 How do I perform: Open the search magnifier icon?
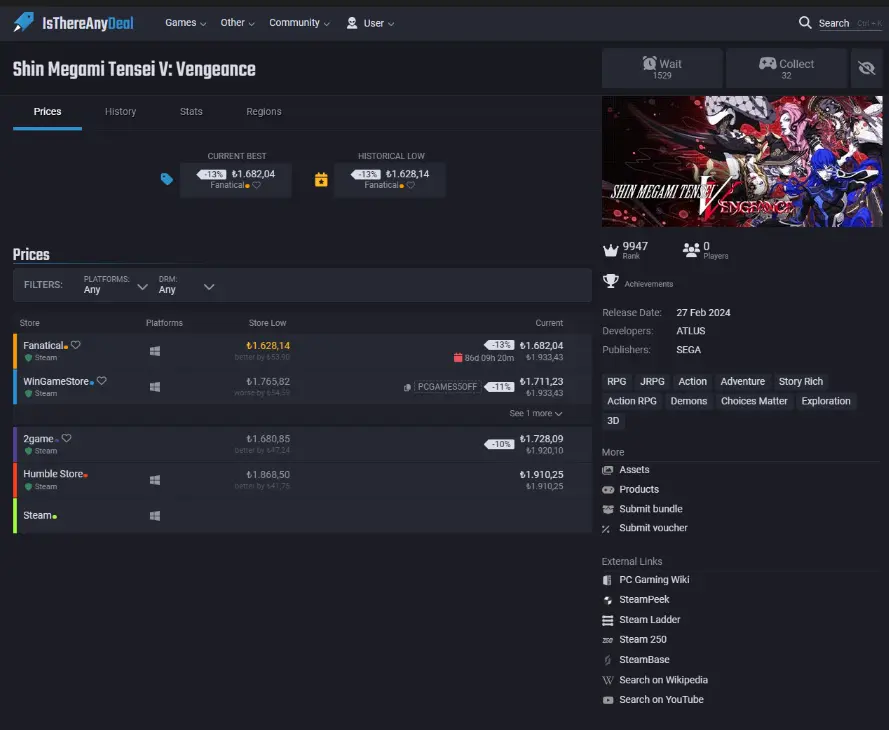805,23
